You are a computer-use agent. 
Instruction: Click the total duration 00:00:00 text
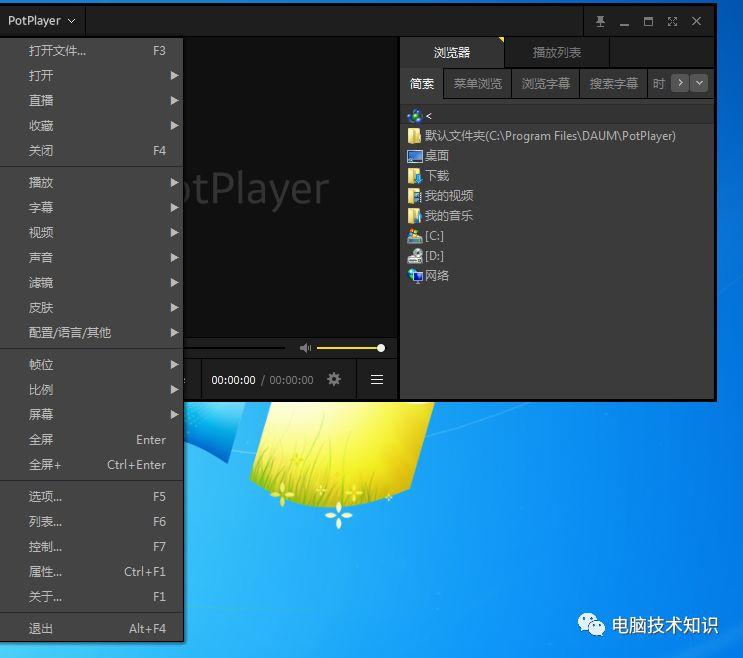(x=291, y=380)
